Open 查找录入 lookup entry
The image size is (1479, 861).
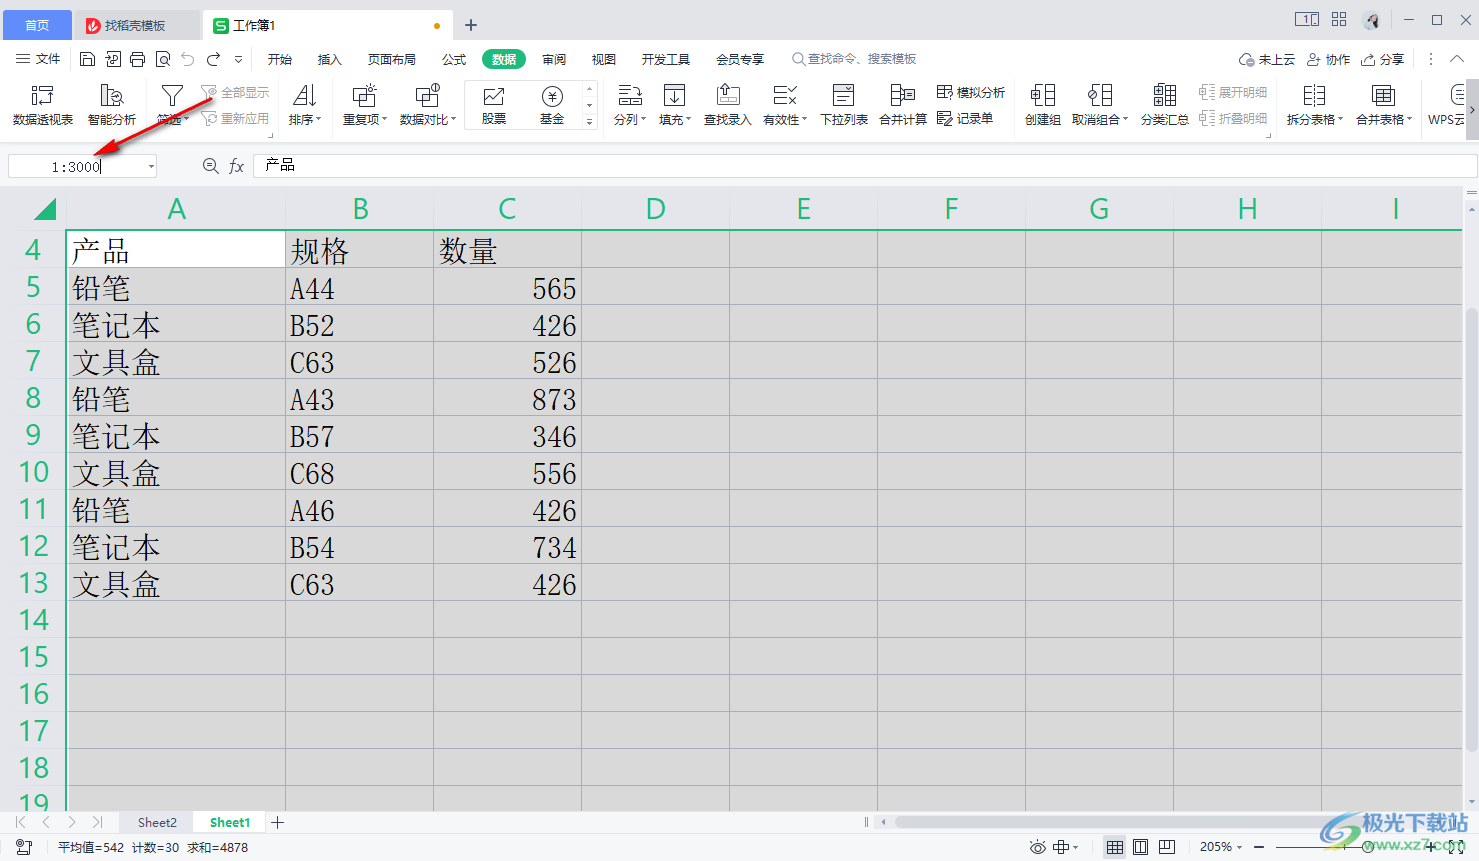(x=727, y=105)
